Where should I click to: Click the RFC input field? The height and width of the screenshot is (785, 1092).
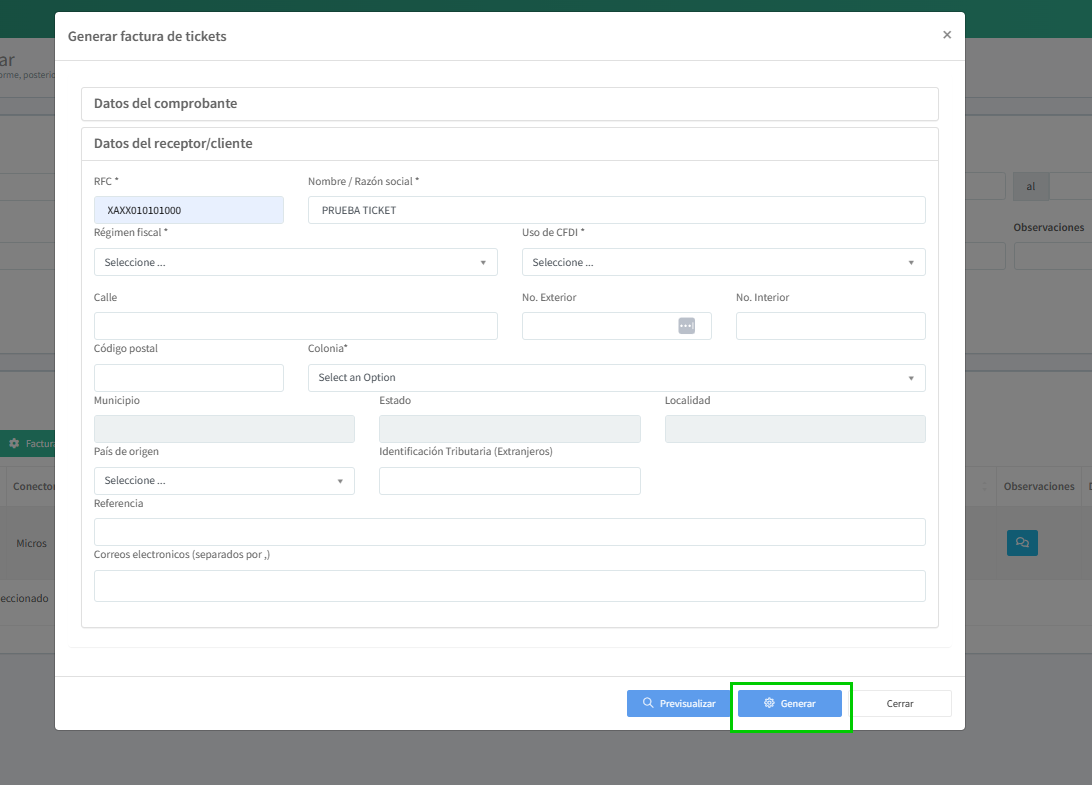tap(189, 210)
